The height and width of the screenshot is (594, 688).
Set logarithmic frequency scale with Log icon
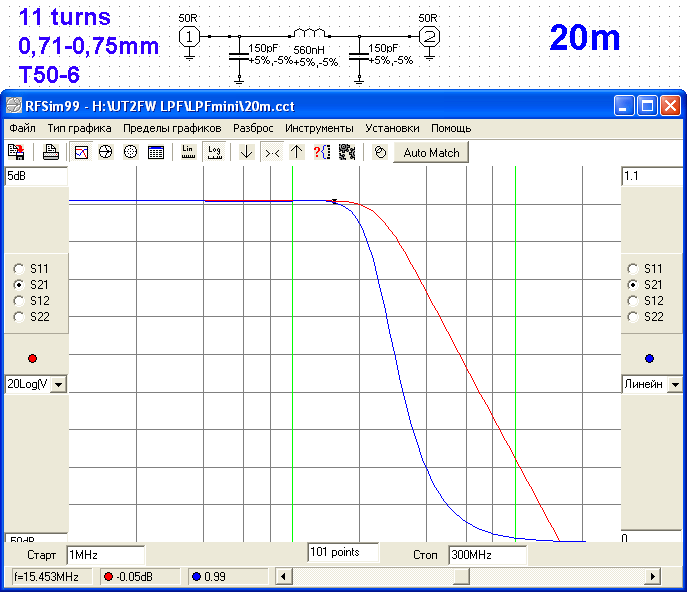coord(214,152)
